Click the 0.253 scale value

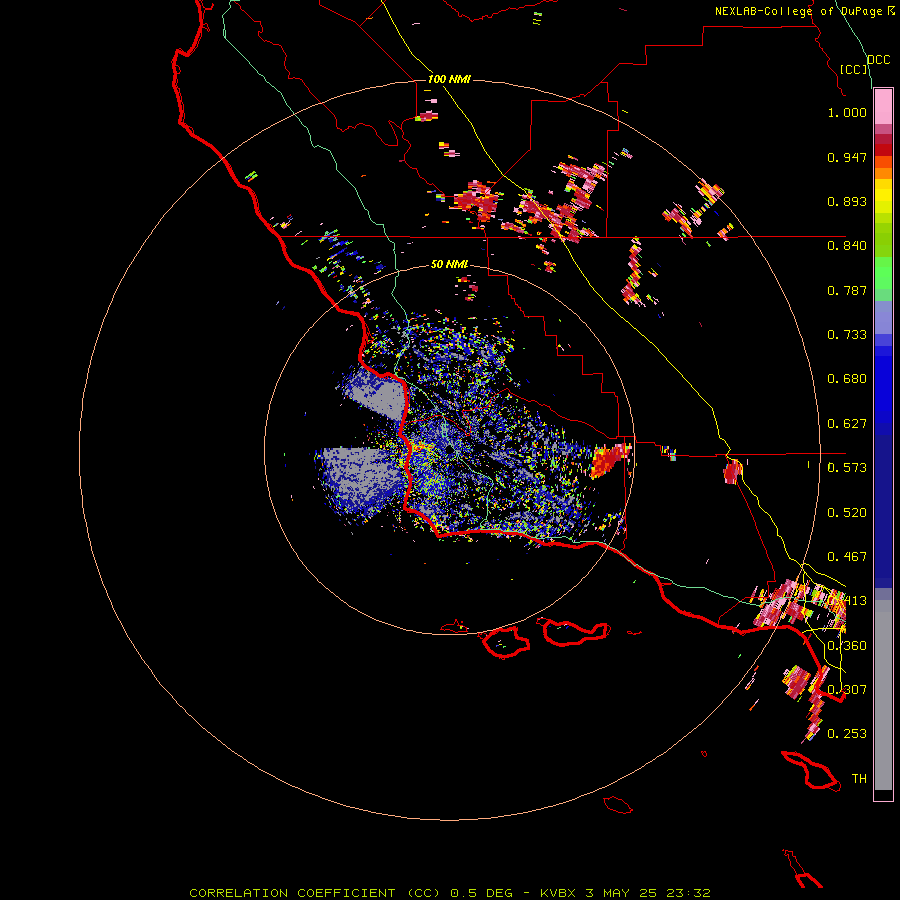[847, 734]
